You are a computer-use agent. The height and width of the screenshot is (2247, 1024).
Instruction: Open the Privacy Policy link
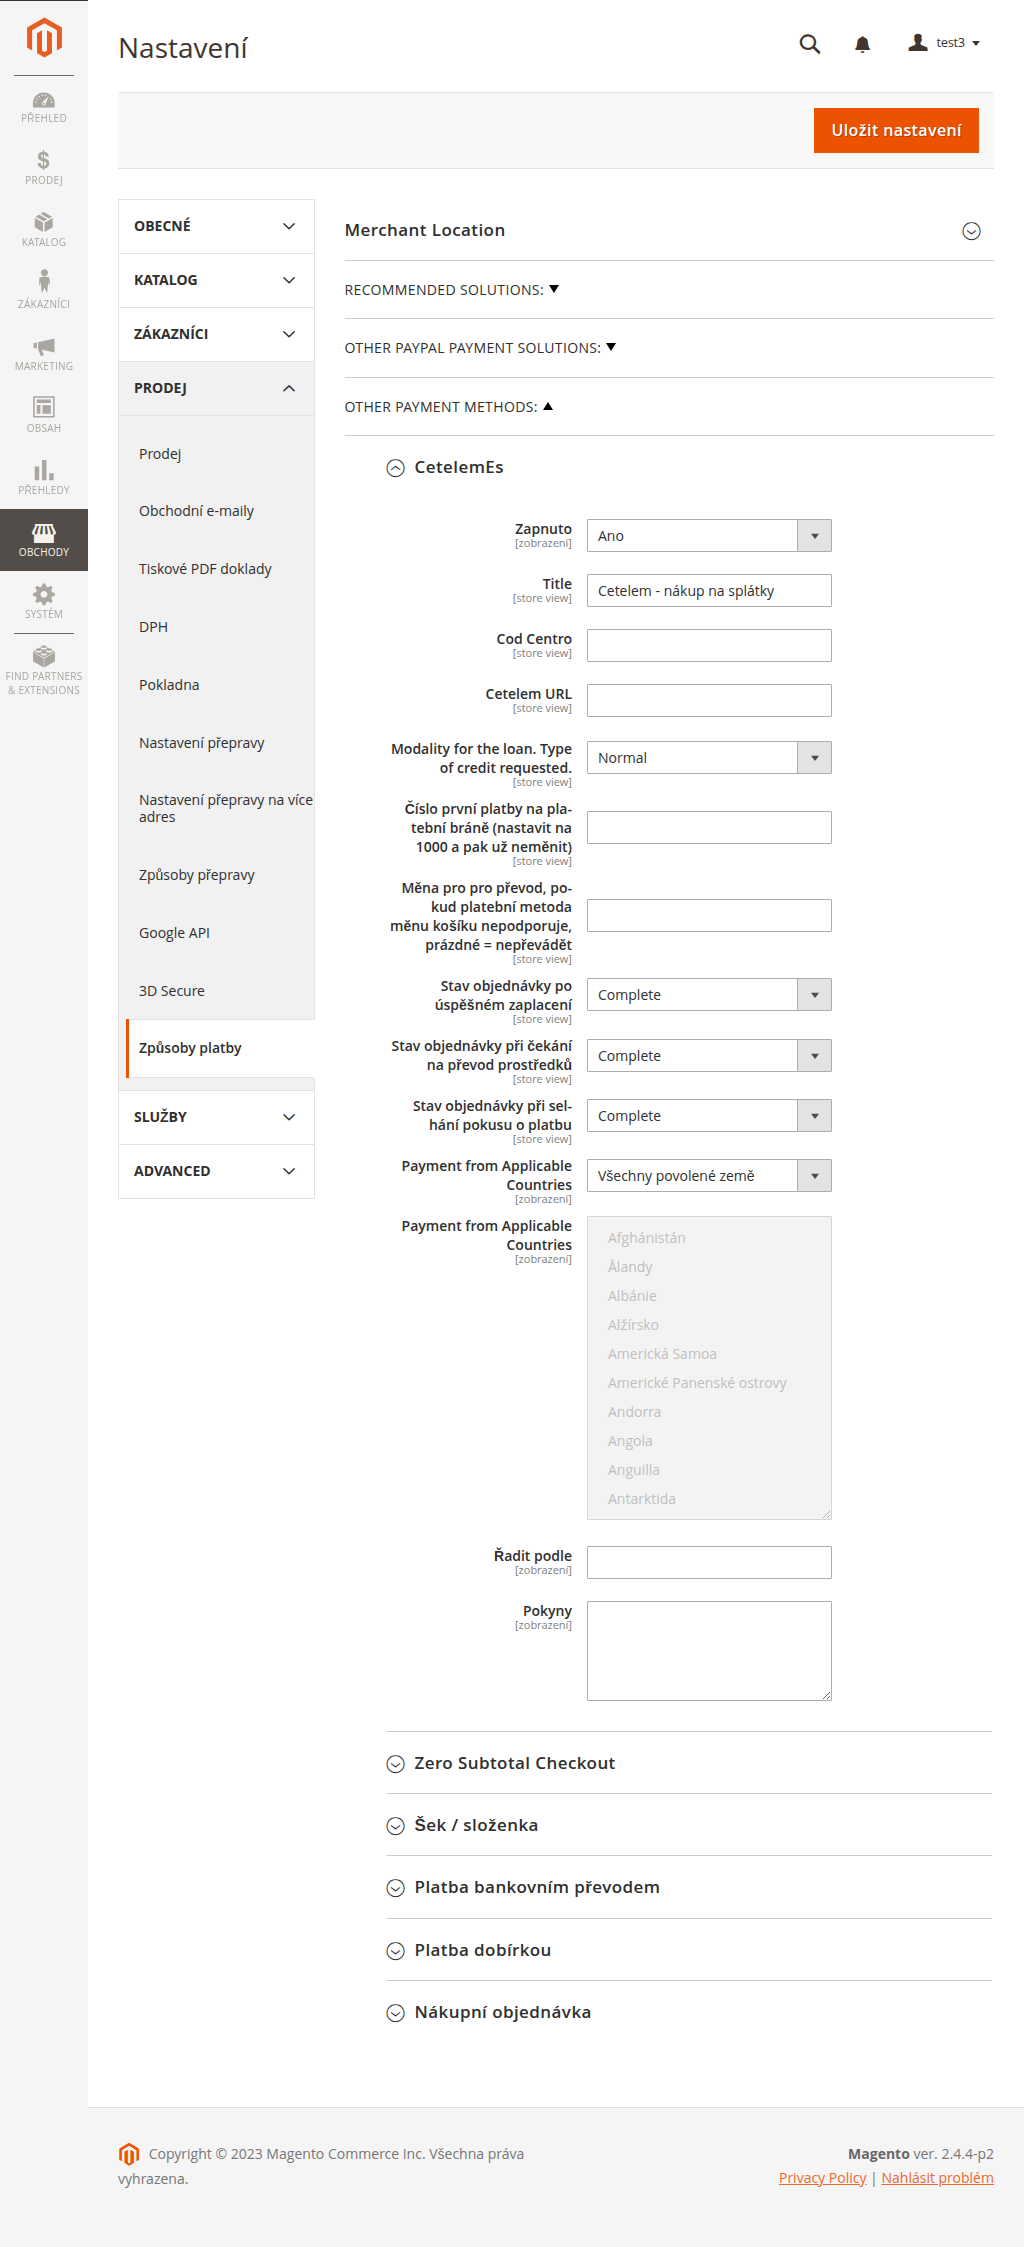tap(822, 2178)
